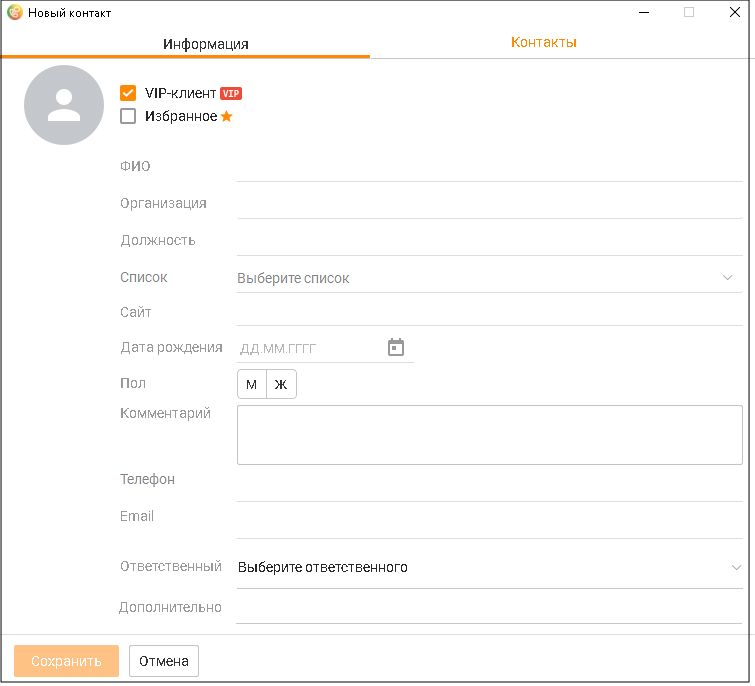Click inside the Комментарий text area
This screenshot has height=686, width=755.
(490, 435)
